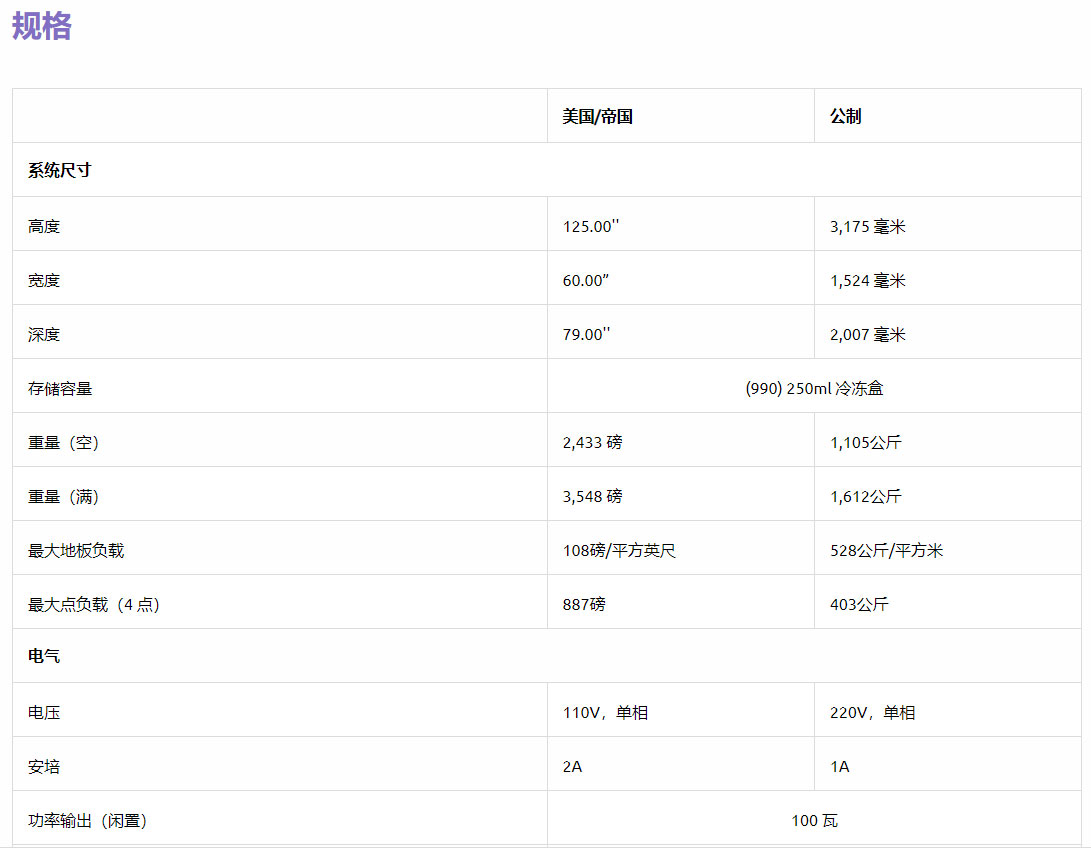Click the 100 瓦 power output cell
This screenshot has height=848, width=1091.
click(x=814, y=820)
